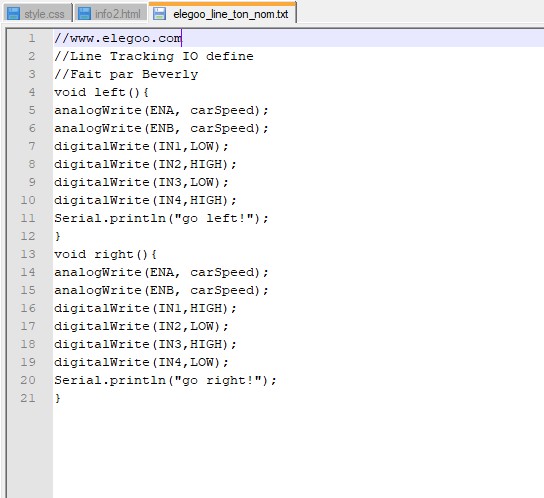Click the save icon on style.css tab
Viewport: 544px width, 498px height.
tap(14, 14)
